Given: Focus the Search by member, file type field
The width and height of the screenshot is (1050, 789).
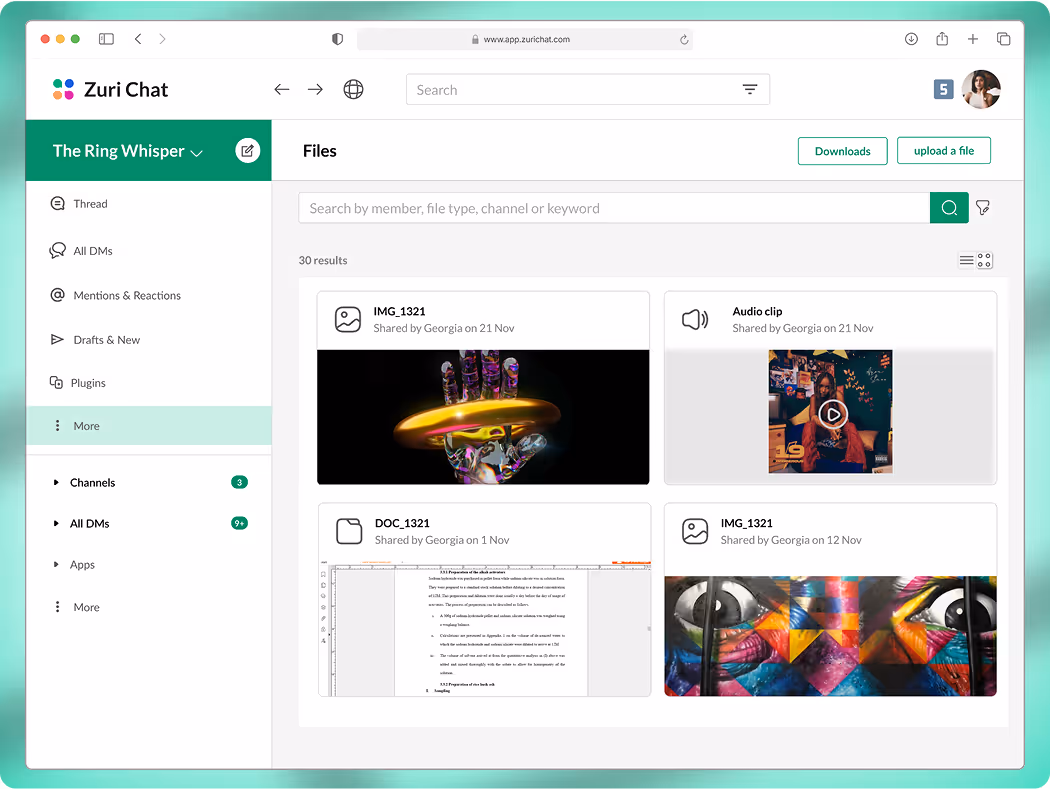Looking at the screenshot, I should pos(614,208).
